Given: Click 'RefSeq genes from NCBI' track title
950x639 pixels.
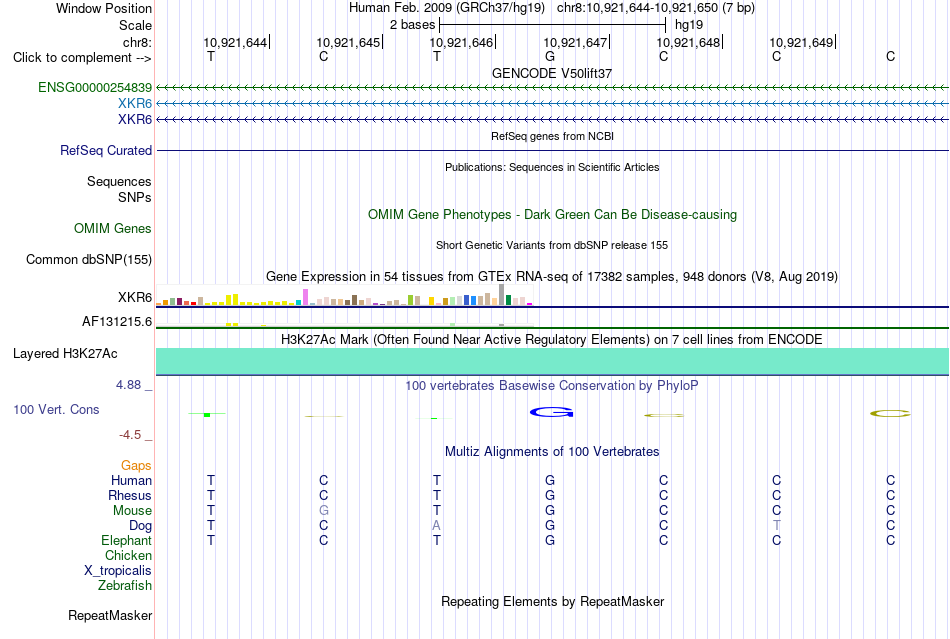Looking at the screenshot, I should [552, 136].
